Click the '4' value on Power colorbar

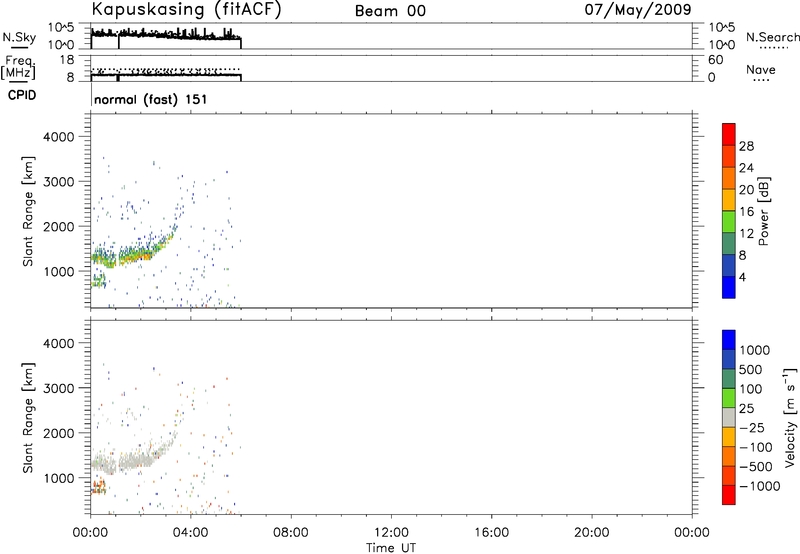pos(742,277)
